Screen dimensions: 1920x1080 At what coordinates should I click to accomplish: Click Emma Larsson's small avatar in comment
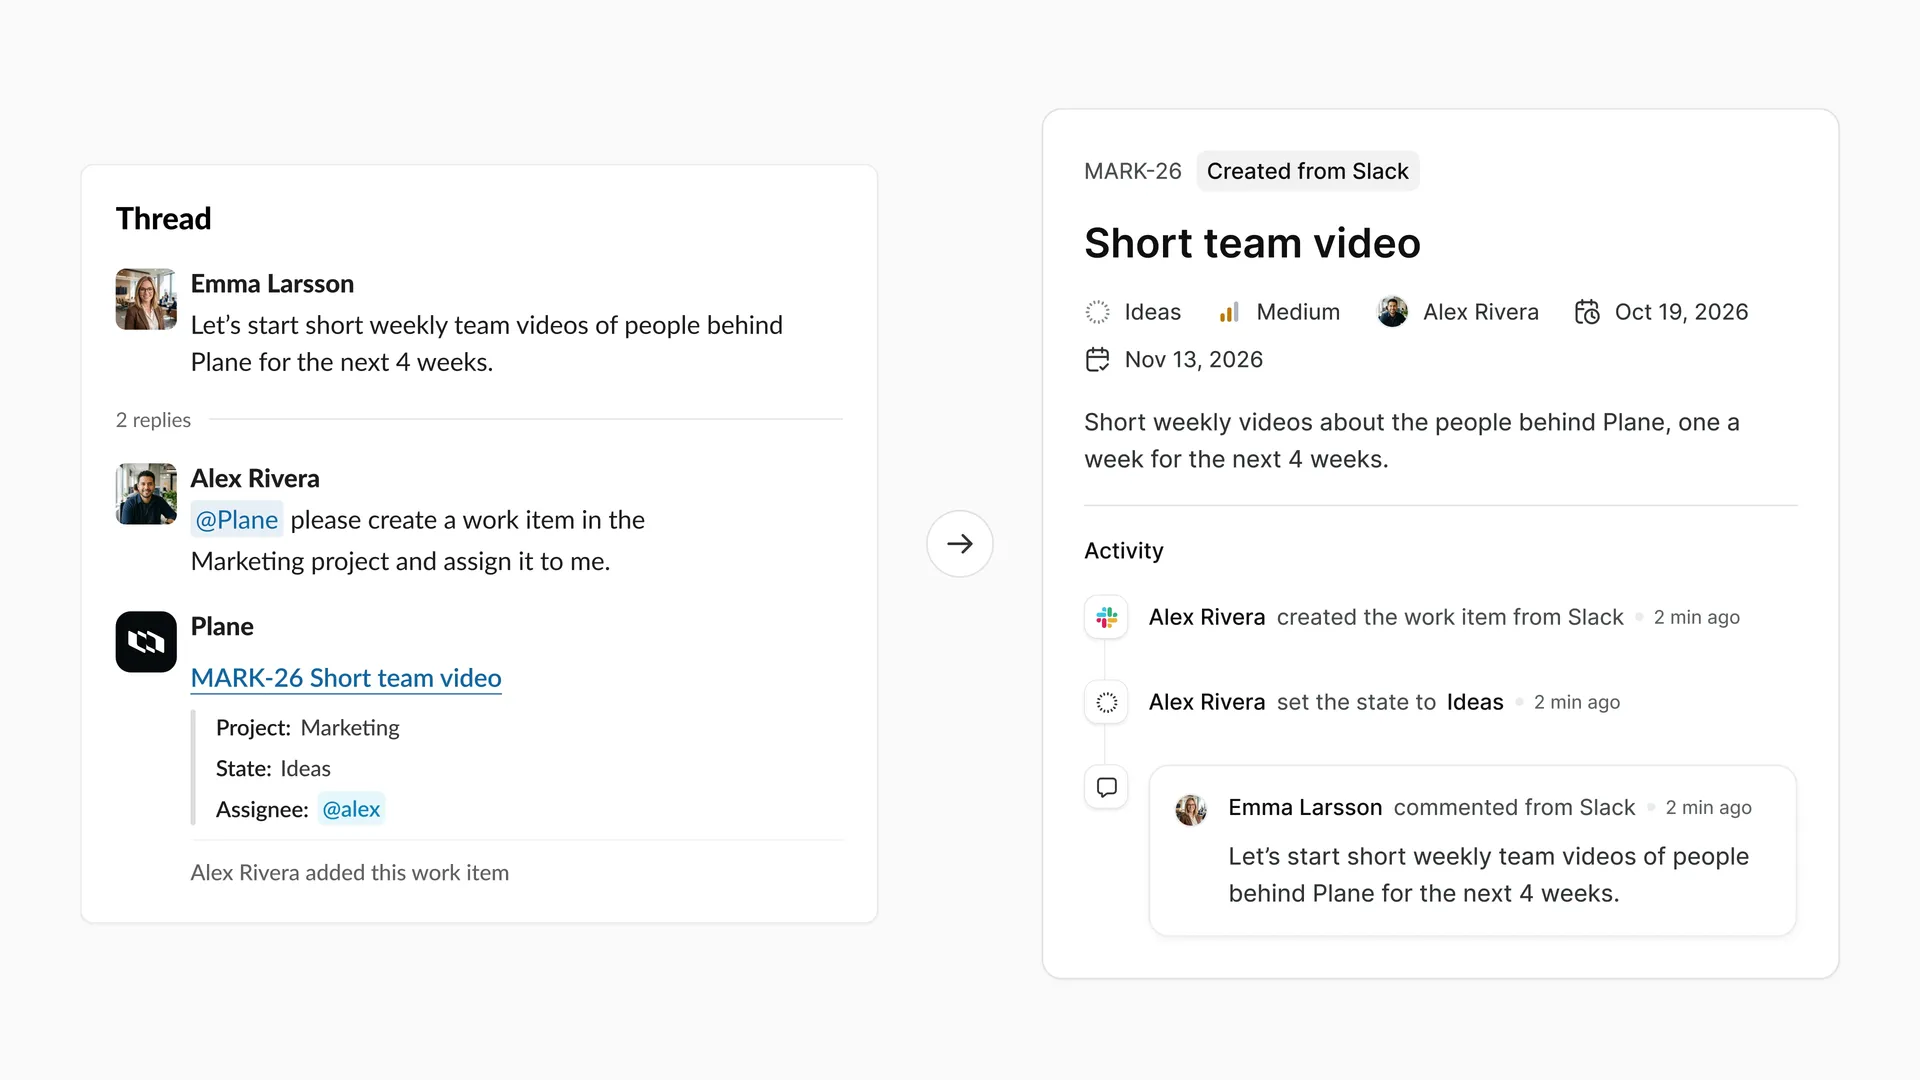pyautogui.click(x=1191, y=808)
